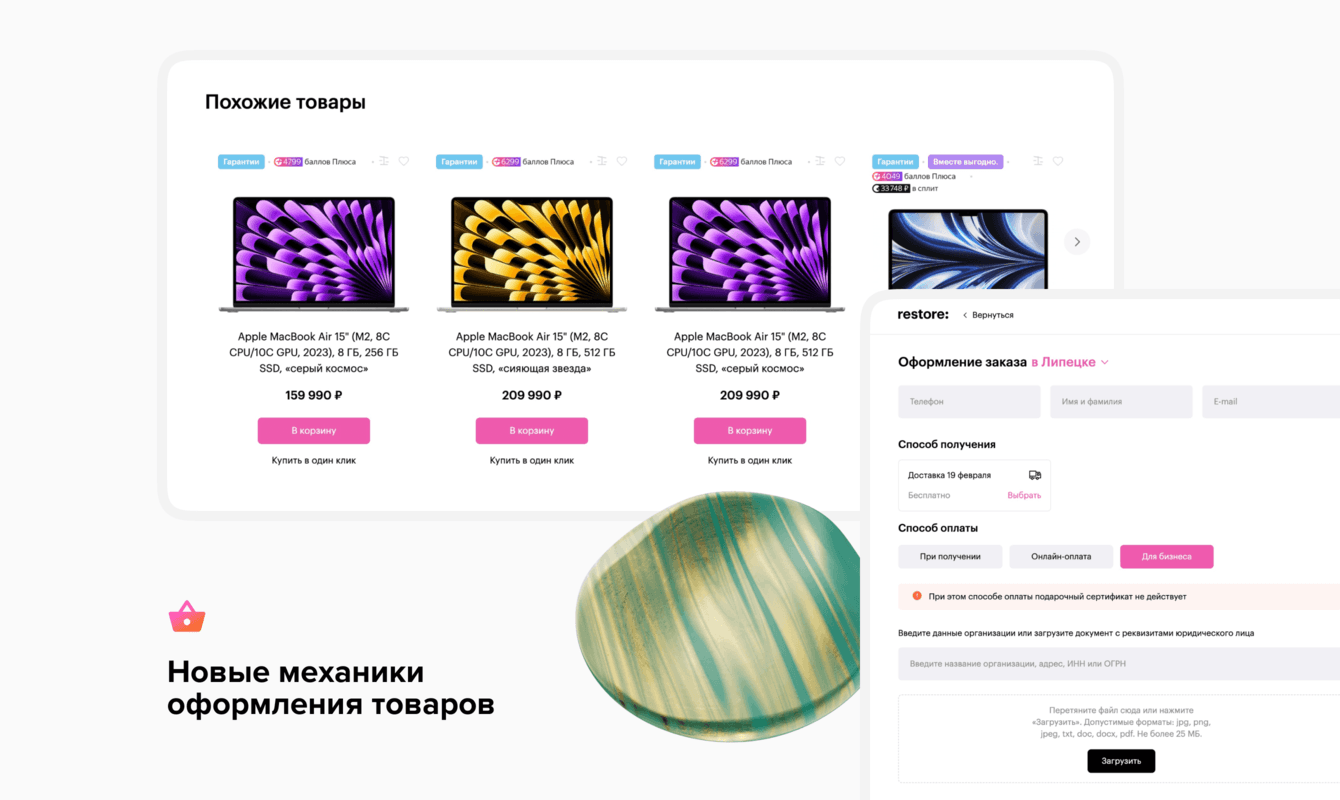Click «Купить в один клик» under «сияющая звезда»
Viewport: 1340px width, 800px height.
[532, 461]
